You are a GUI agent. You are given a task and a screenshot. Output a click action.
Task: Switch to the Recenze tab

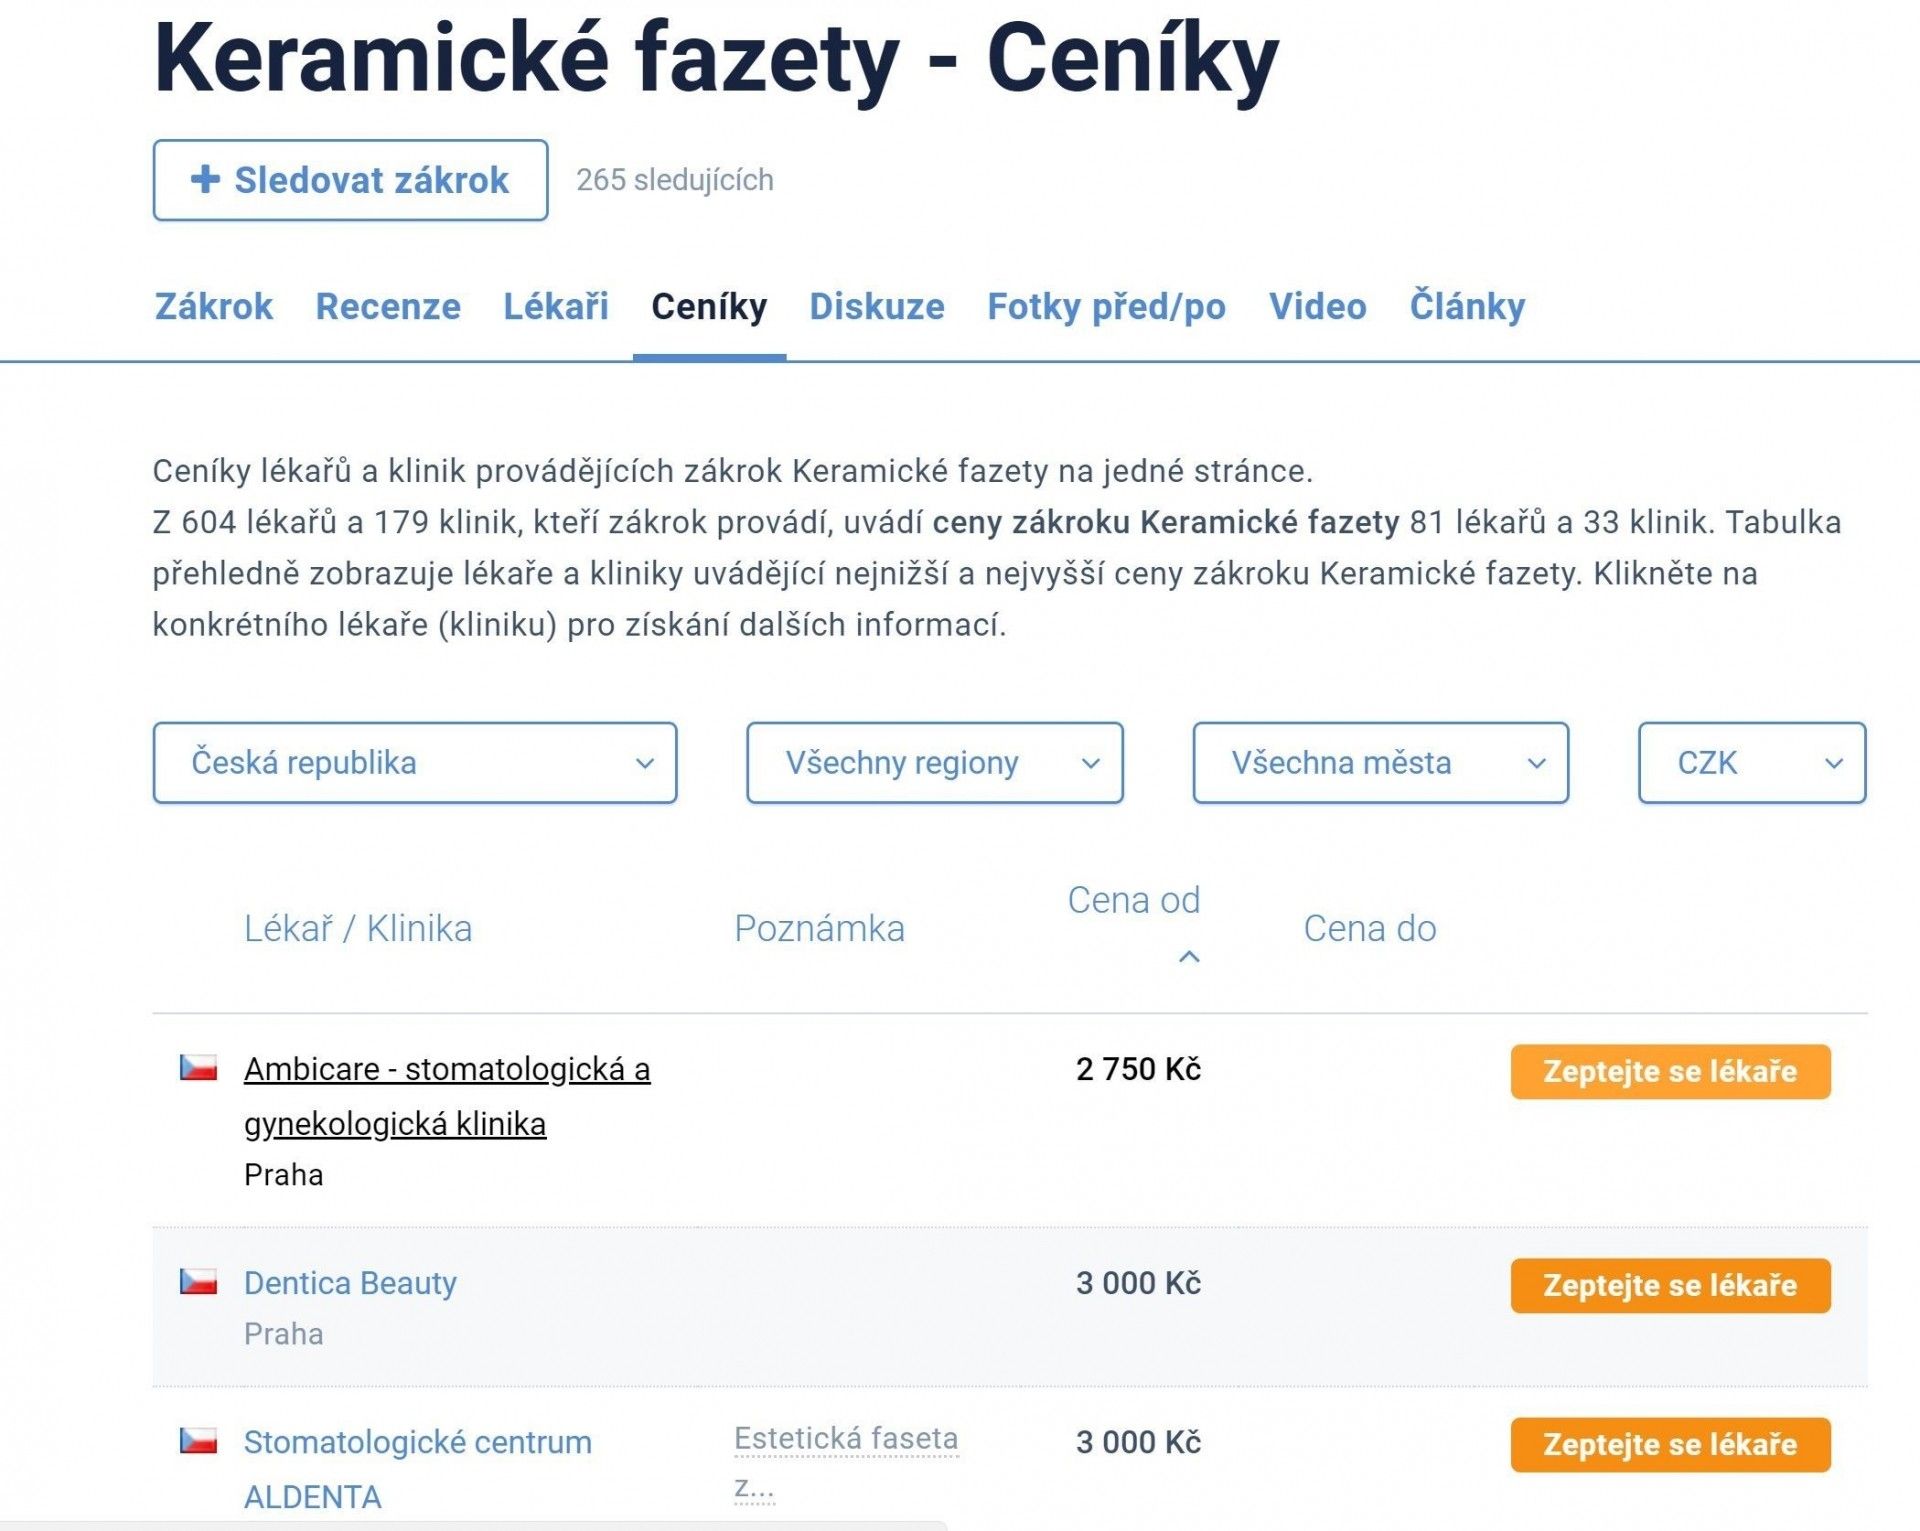tap(388, 306)
